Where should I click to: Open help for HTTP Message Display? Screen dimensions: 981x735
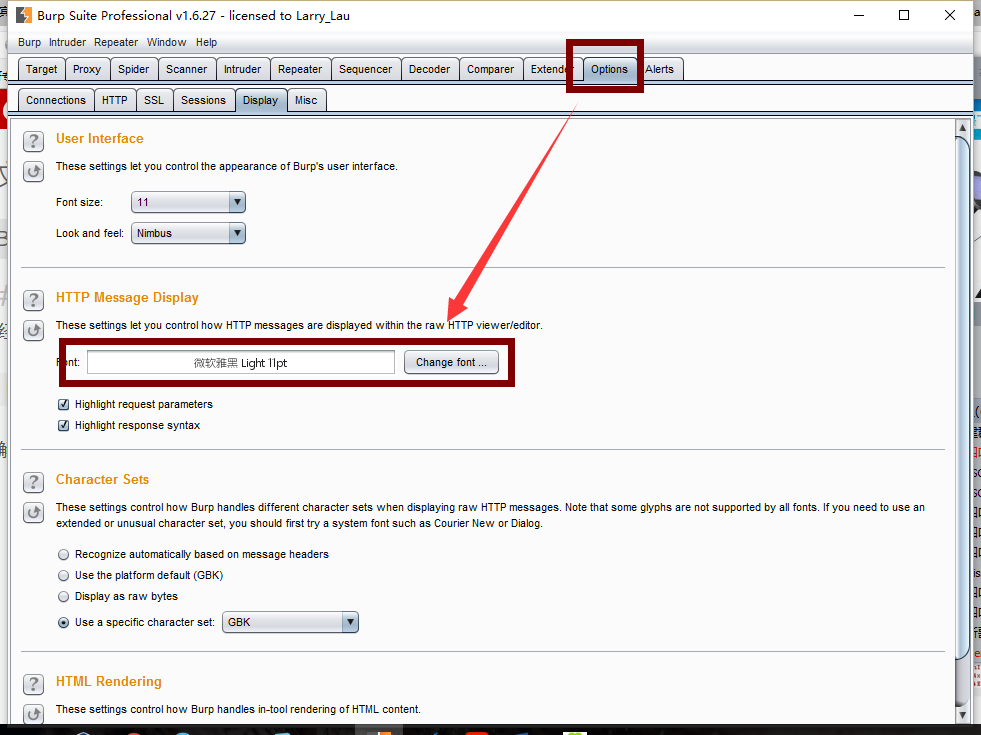33,300
